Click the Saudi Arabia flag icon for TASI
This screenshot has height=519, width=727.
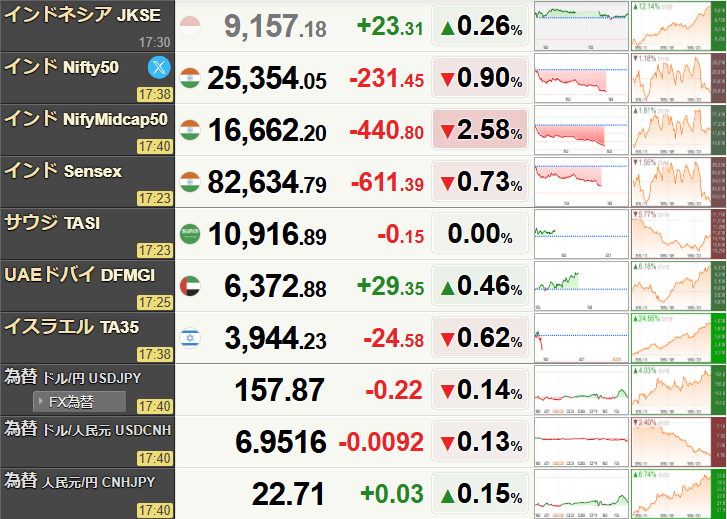[x=190, y=234]
